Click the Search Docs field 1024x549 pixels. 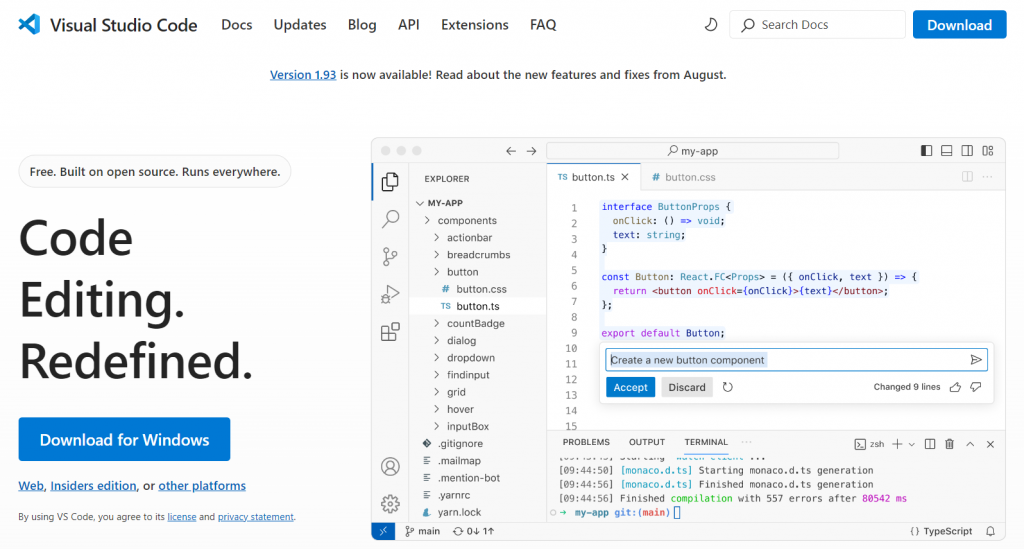click(817, 25)
